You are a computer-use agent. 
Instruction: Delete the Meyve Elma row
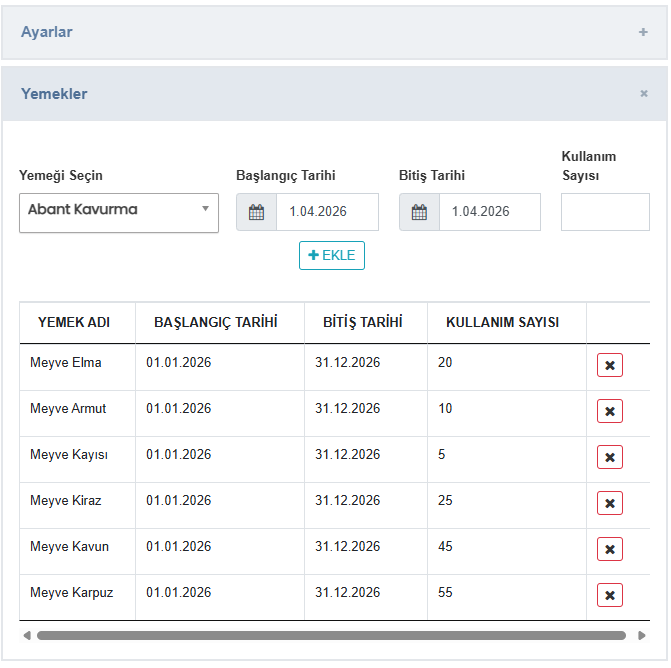tap(609, 365)
